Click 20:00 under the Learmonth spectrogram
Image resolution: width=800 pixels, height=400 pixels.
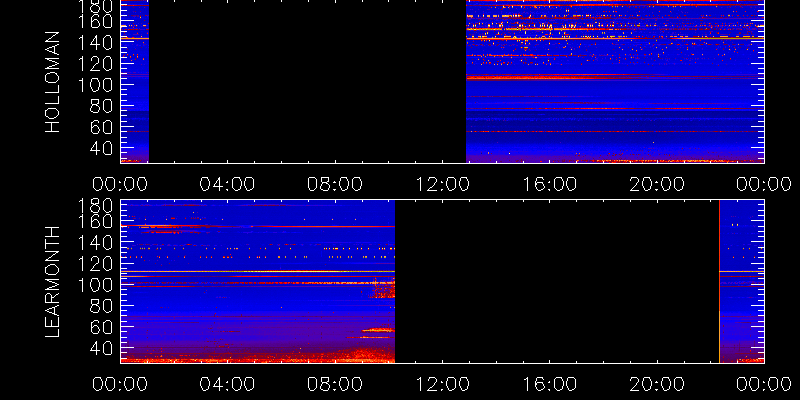coord(657,384)
